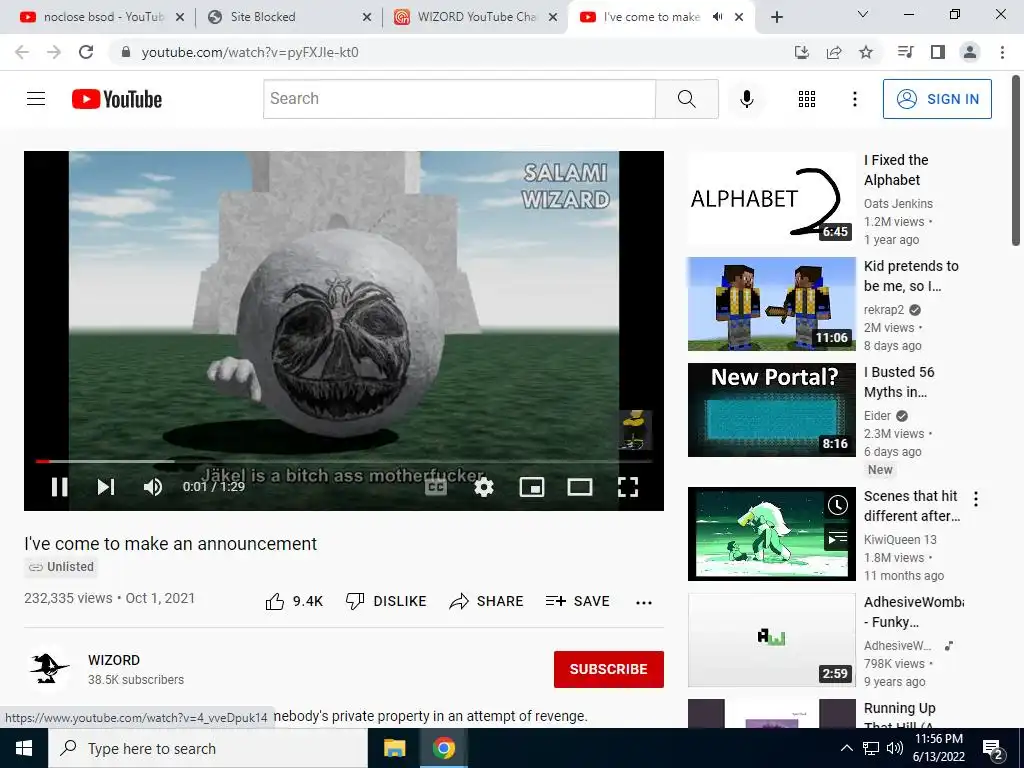Screen dimensions: 1024x768
Task: Open YouTube apps grid
Action: 807,99
